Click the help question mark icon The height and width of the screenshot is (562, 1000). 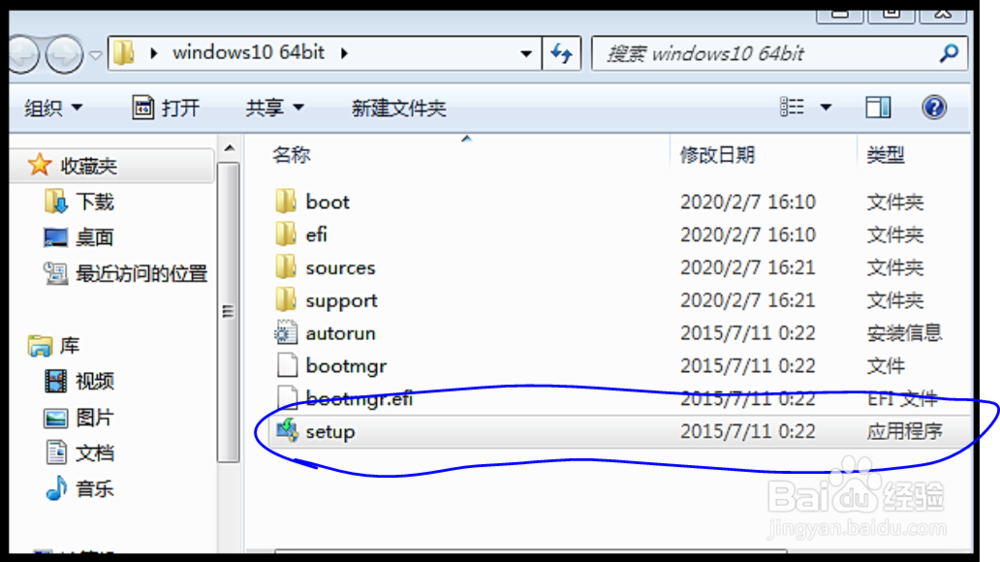click(934, 107)
